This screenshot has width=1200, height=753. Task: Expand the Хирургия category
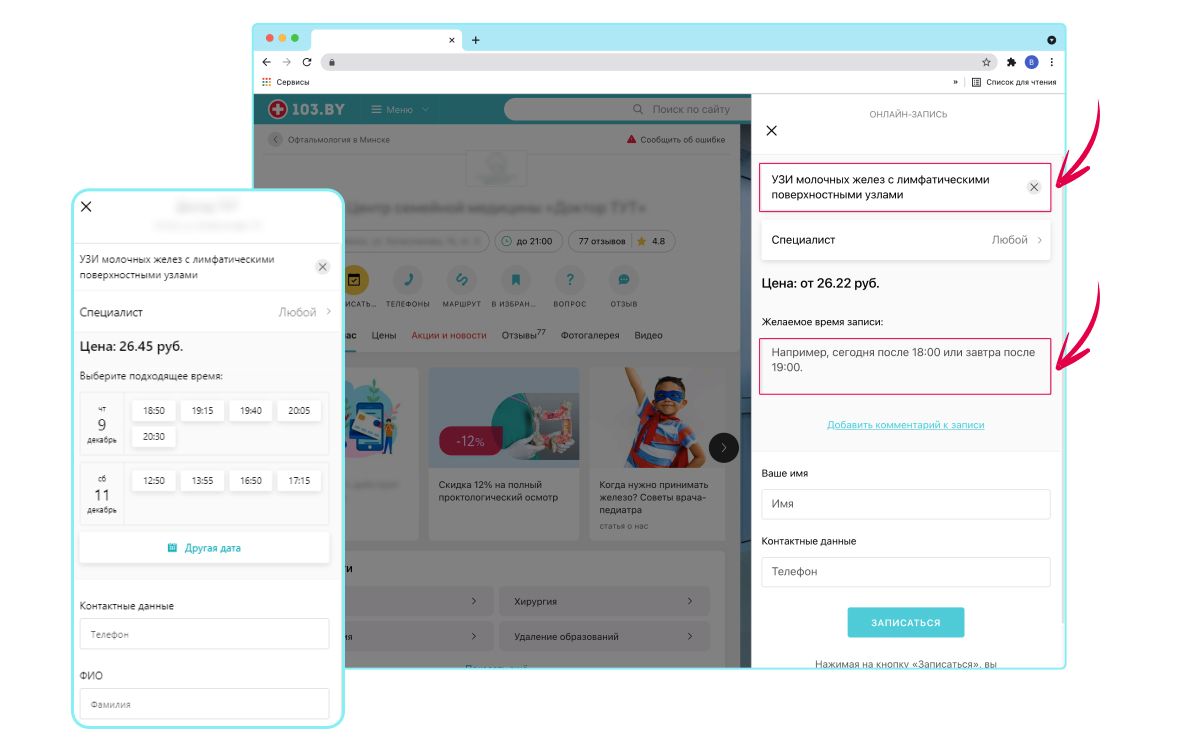(604, 601)
